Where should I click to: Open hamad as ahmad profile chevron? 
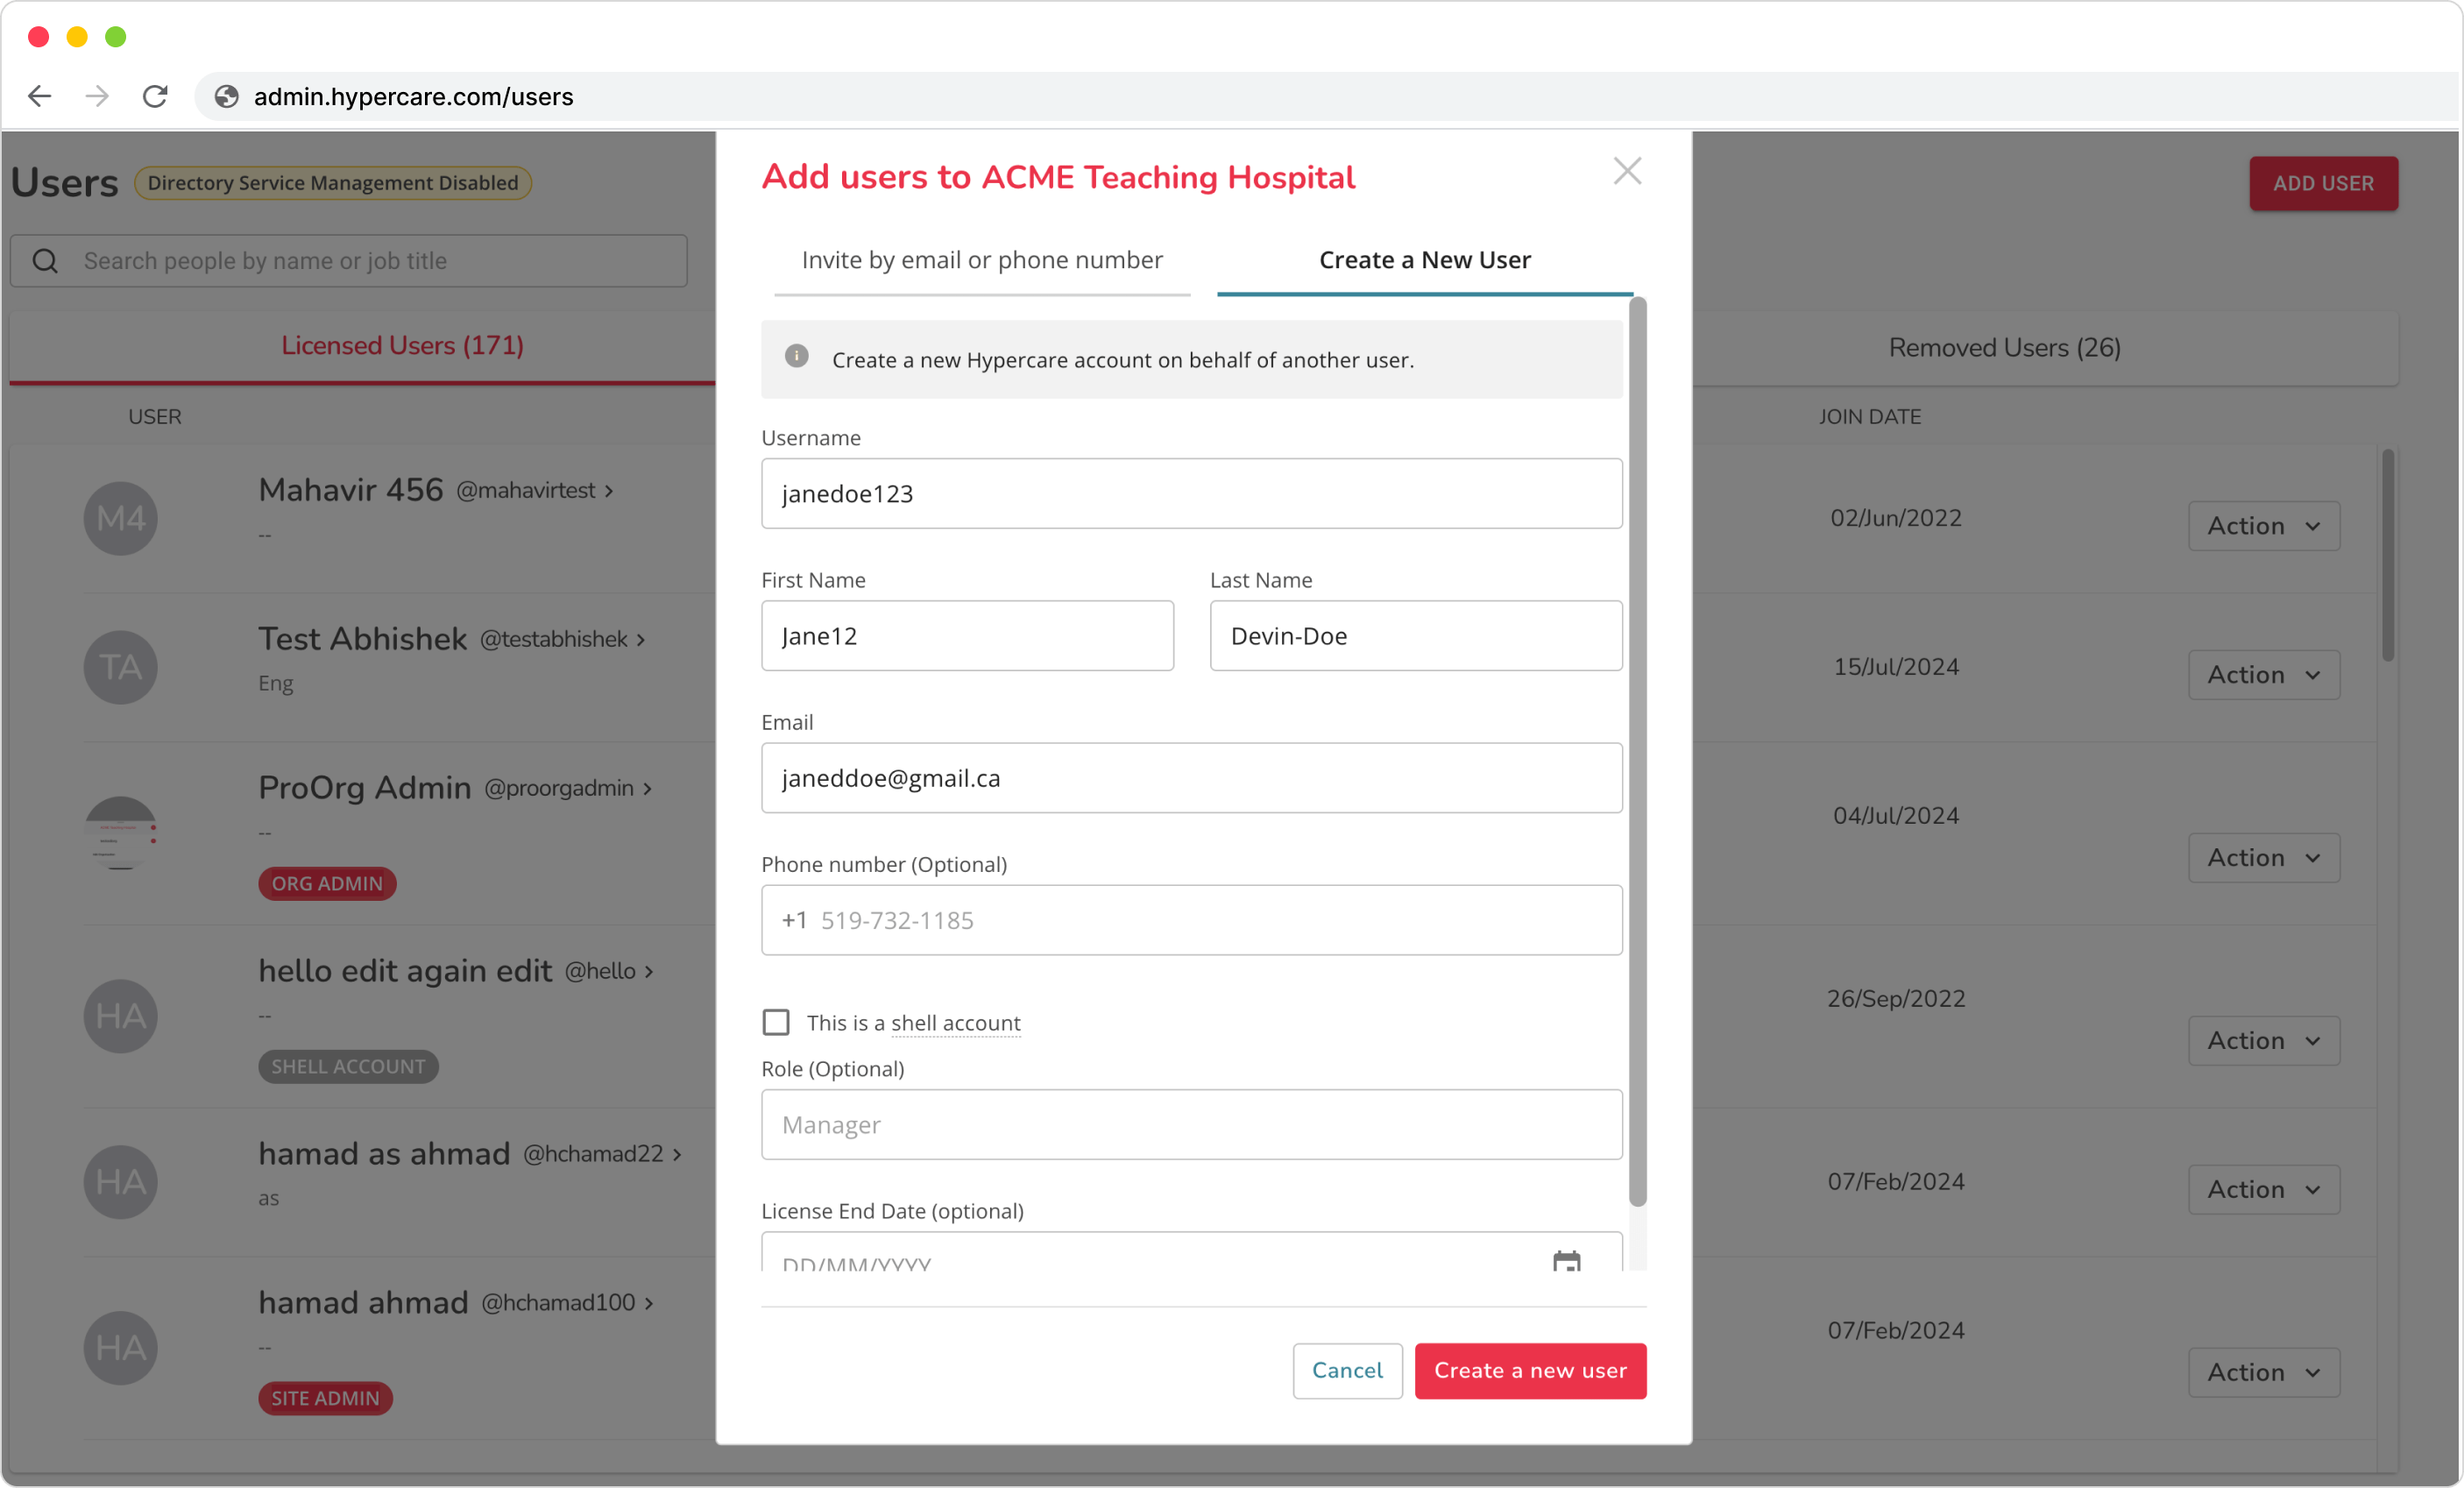click(677, 1155)
